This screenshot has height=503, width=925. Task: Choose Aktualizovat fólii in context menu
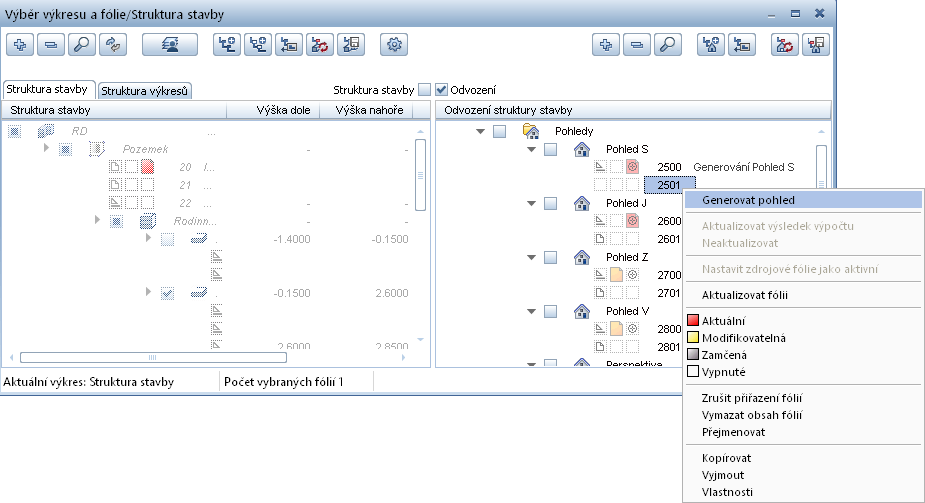click(x=803, y=295)
